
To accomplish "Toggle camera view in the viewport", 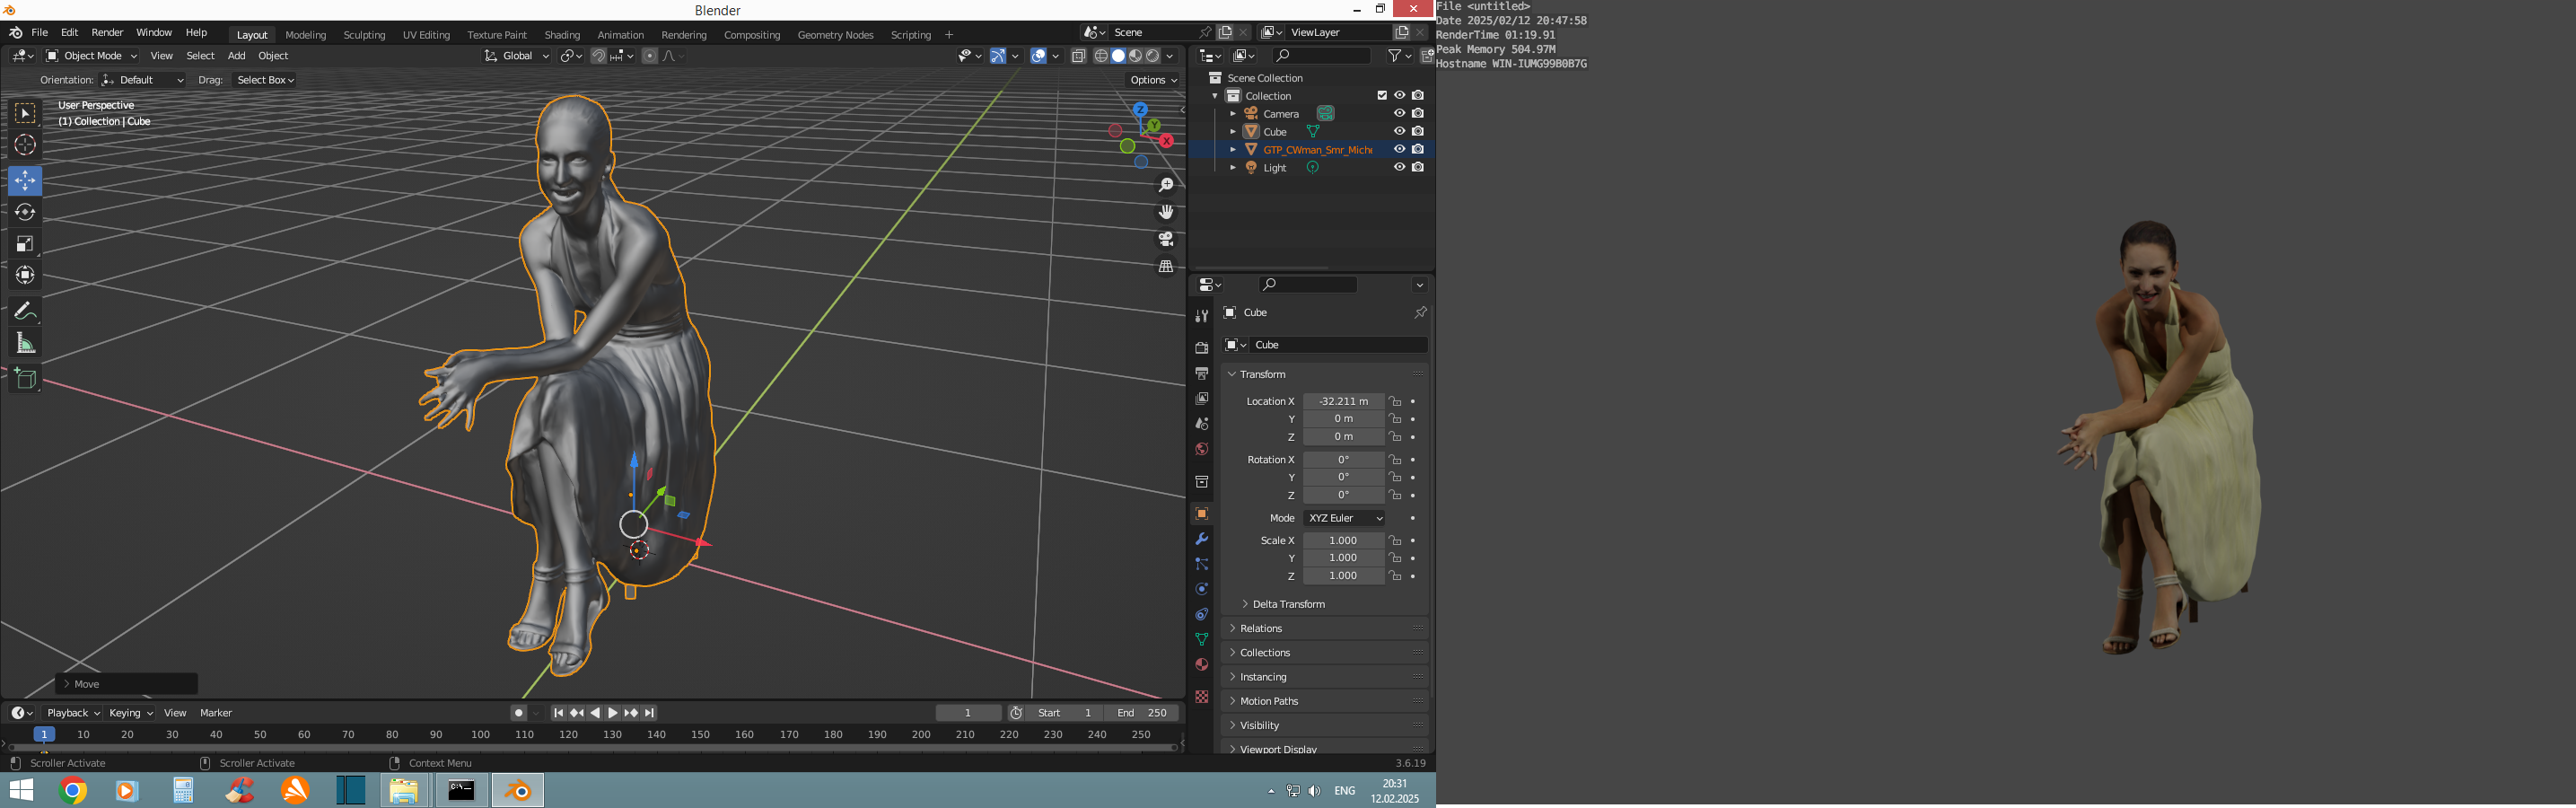I will tap(1166, 239).
